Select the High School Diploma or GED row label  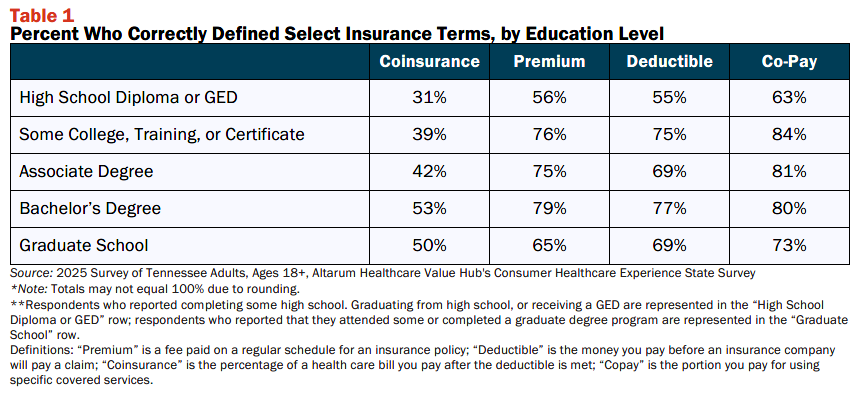128,98
